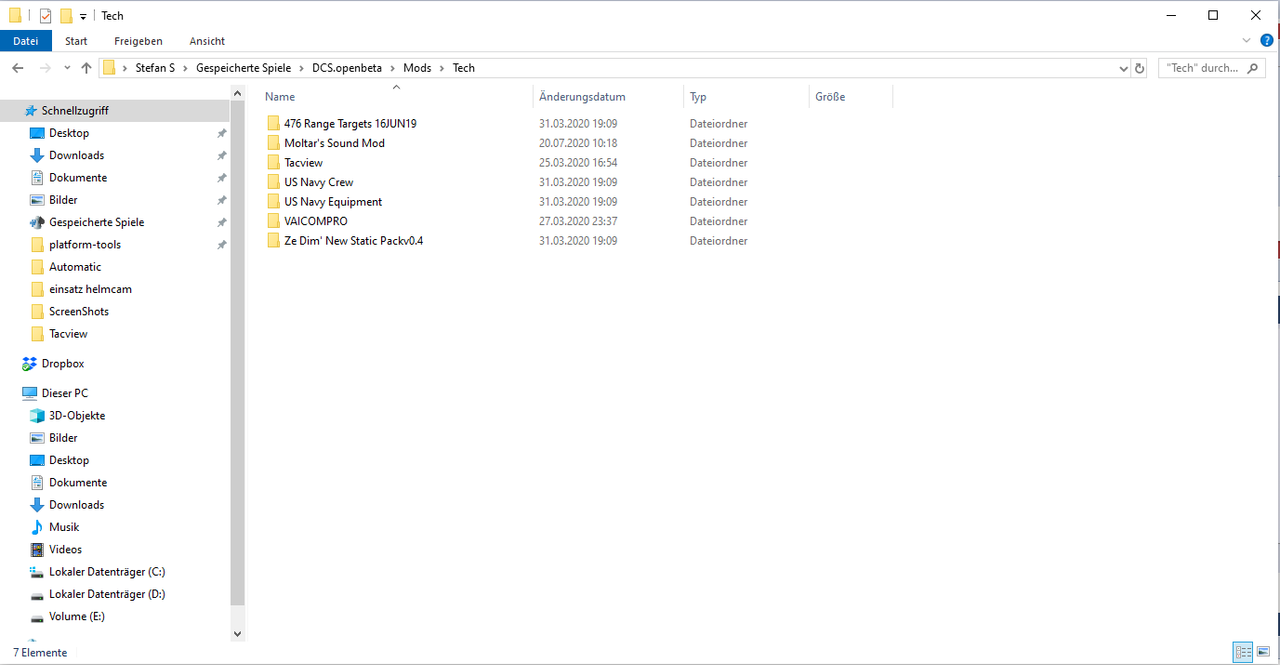Click the Properties quick access toolbar icon

point(45,15)
